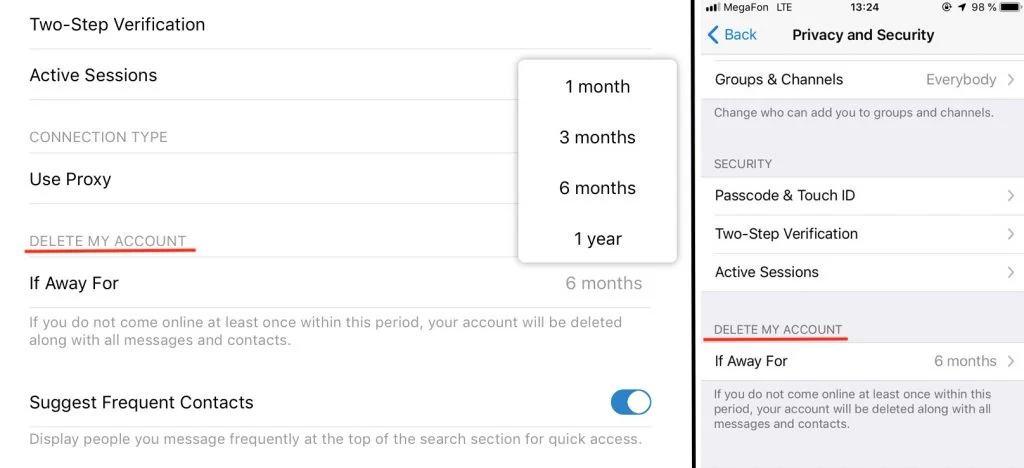The image size is (1024, 468).
Task: Tap chevron beside Passcode & Touch ID
Action: 1010,195
